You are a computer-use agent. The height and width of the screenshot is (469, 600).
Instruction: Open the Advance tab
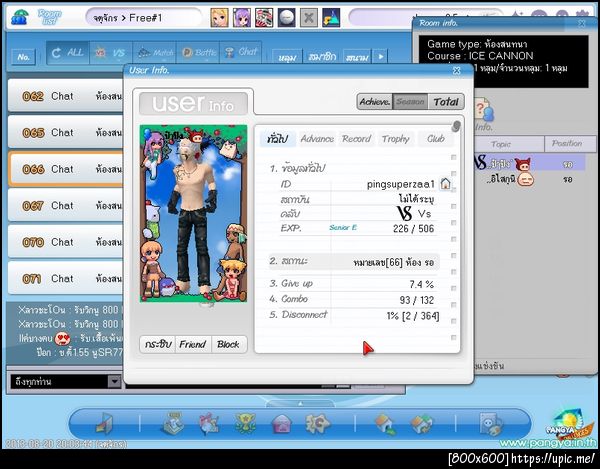(317, 139)
